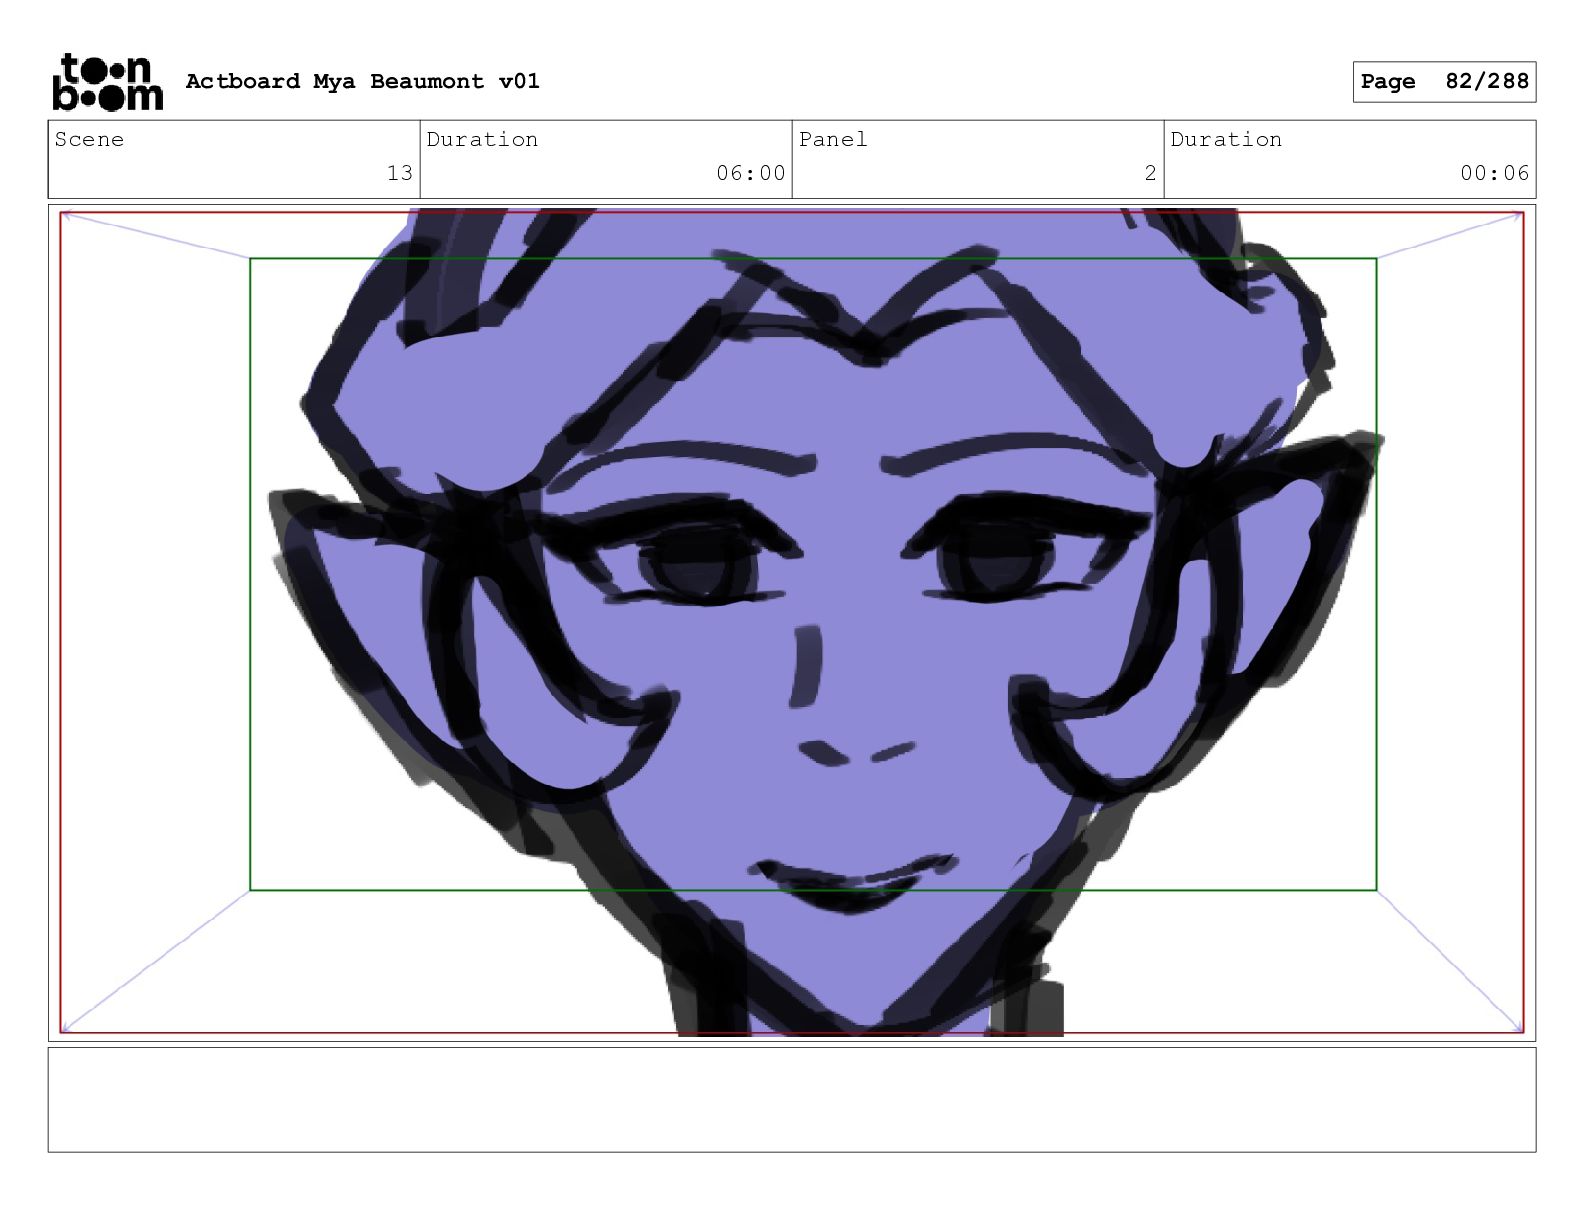Viewport: 1584px width, 1224px height.
Task: Select scene number value '13'
Action: click(x=400, y=173)
